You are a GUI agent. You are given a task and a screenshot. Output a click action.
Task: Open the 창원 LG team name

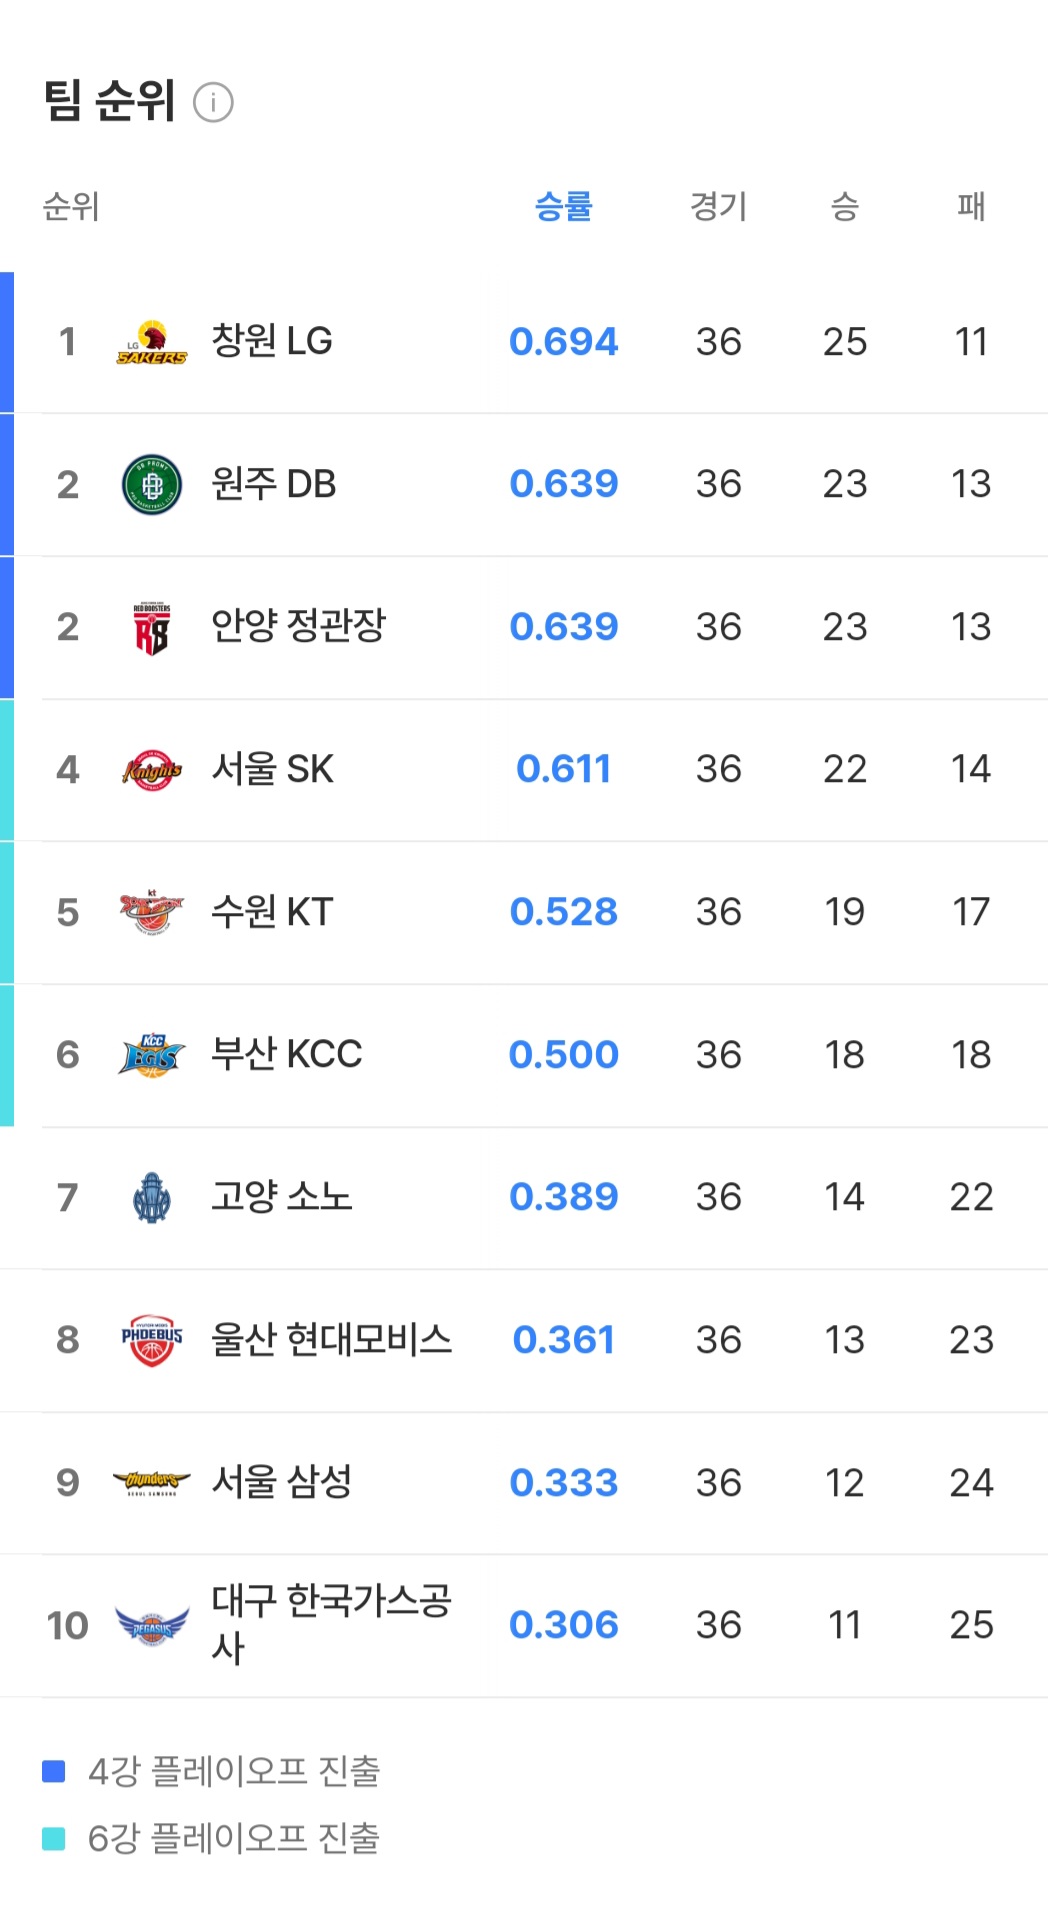tap(272, 341)
